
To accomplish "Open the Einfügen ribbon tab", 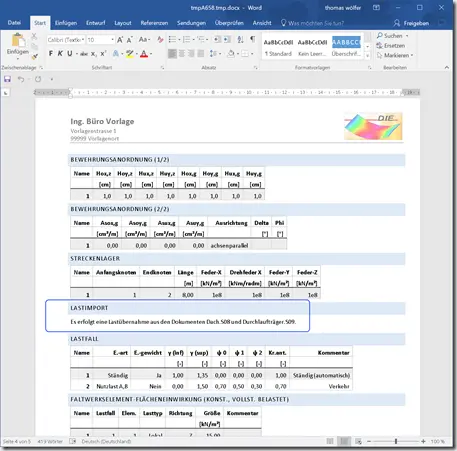I will tap(66, 23).
